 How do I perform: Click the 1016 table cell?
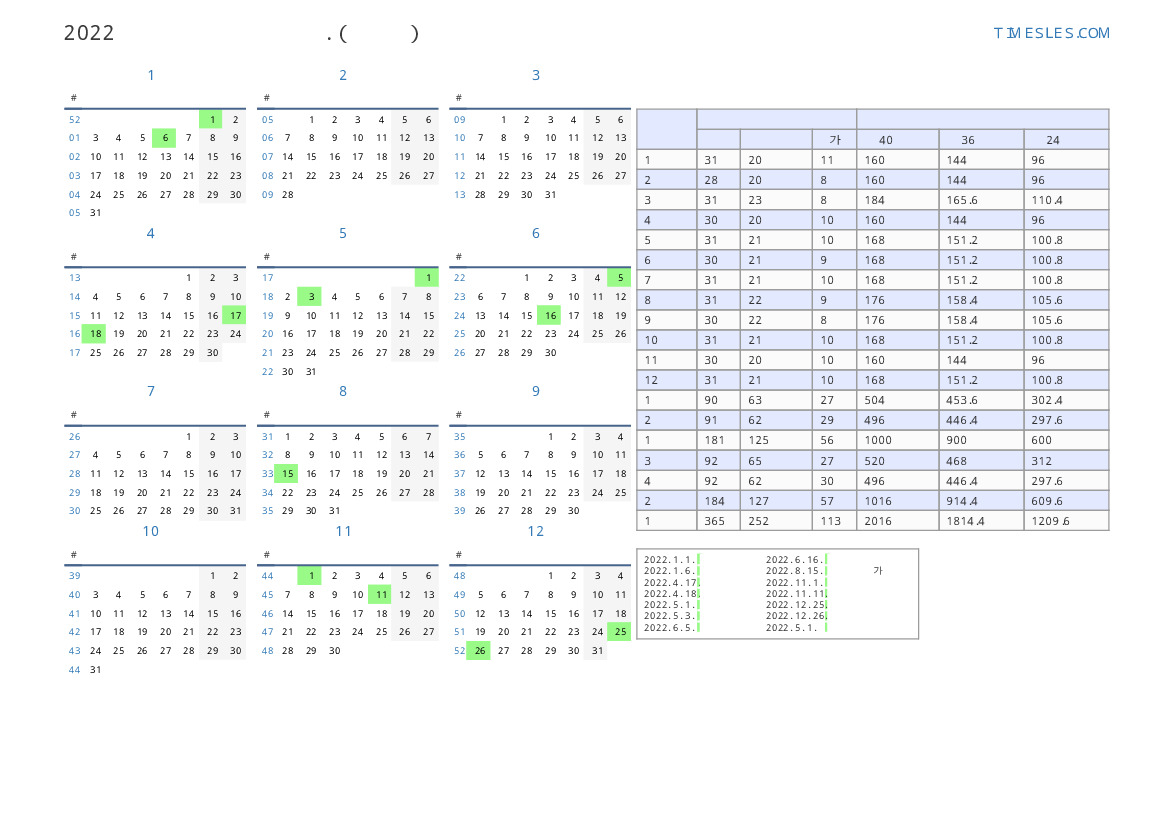[898, 501]
